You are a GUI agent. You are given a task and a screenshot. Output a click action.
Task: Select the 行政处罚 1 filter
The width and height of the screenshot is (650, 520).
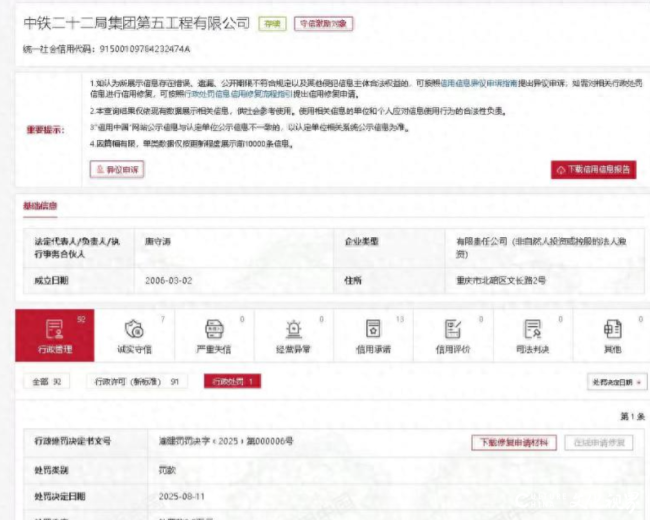point(232,381)
